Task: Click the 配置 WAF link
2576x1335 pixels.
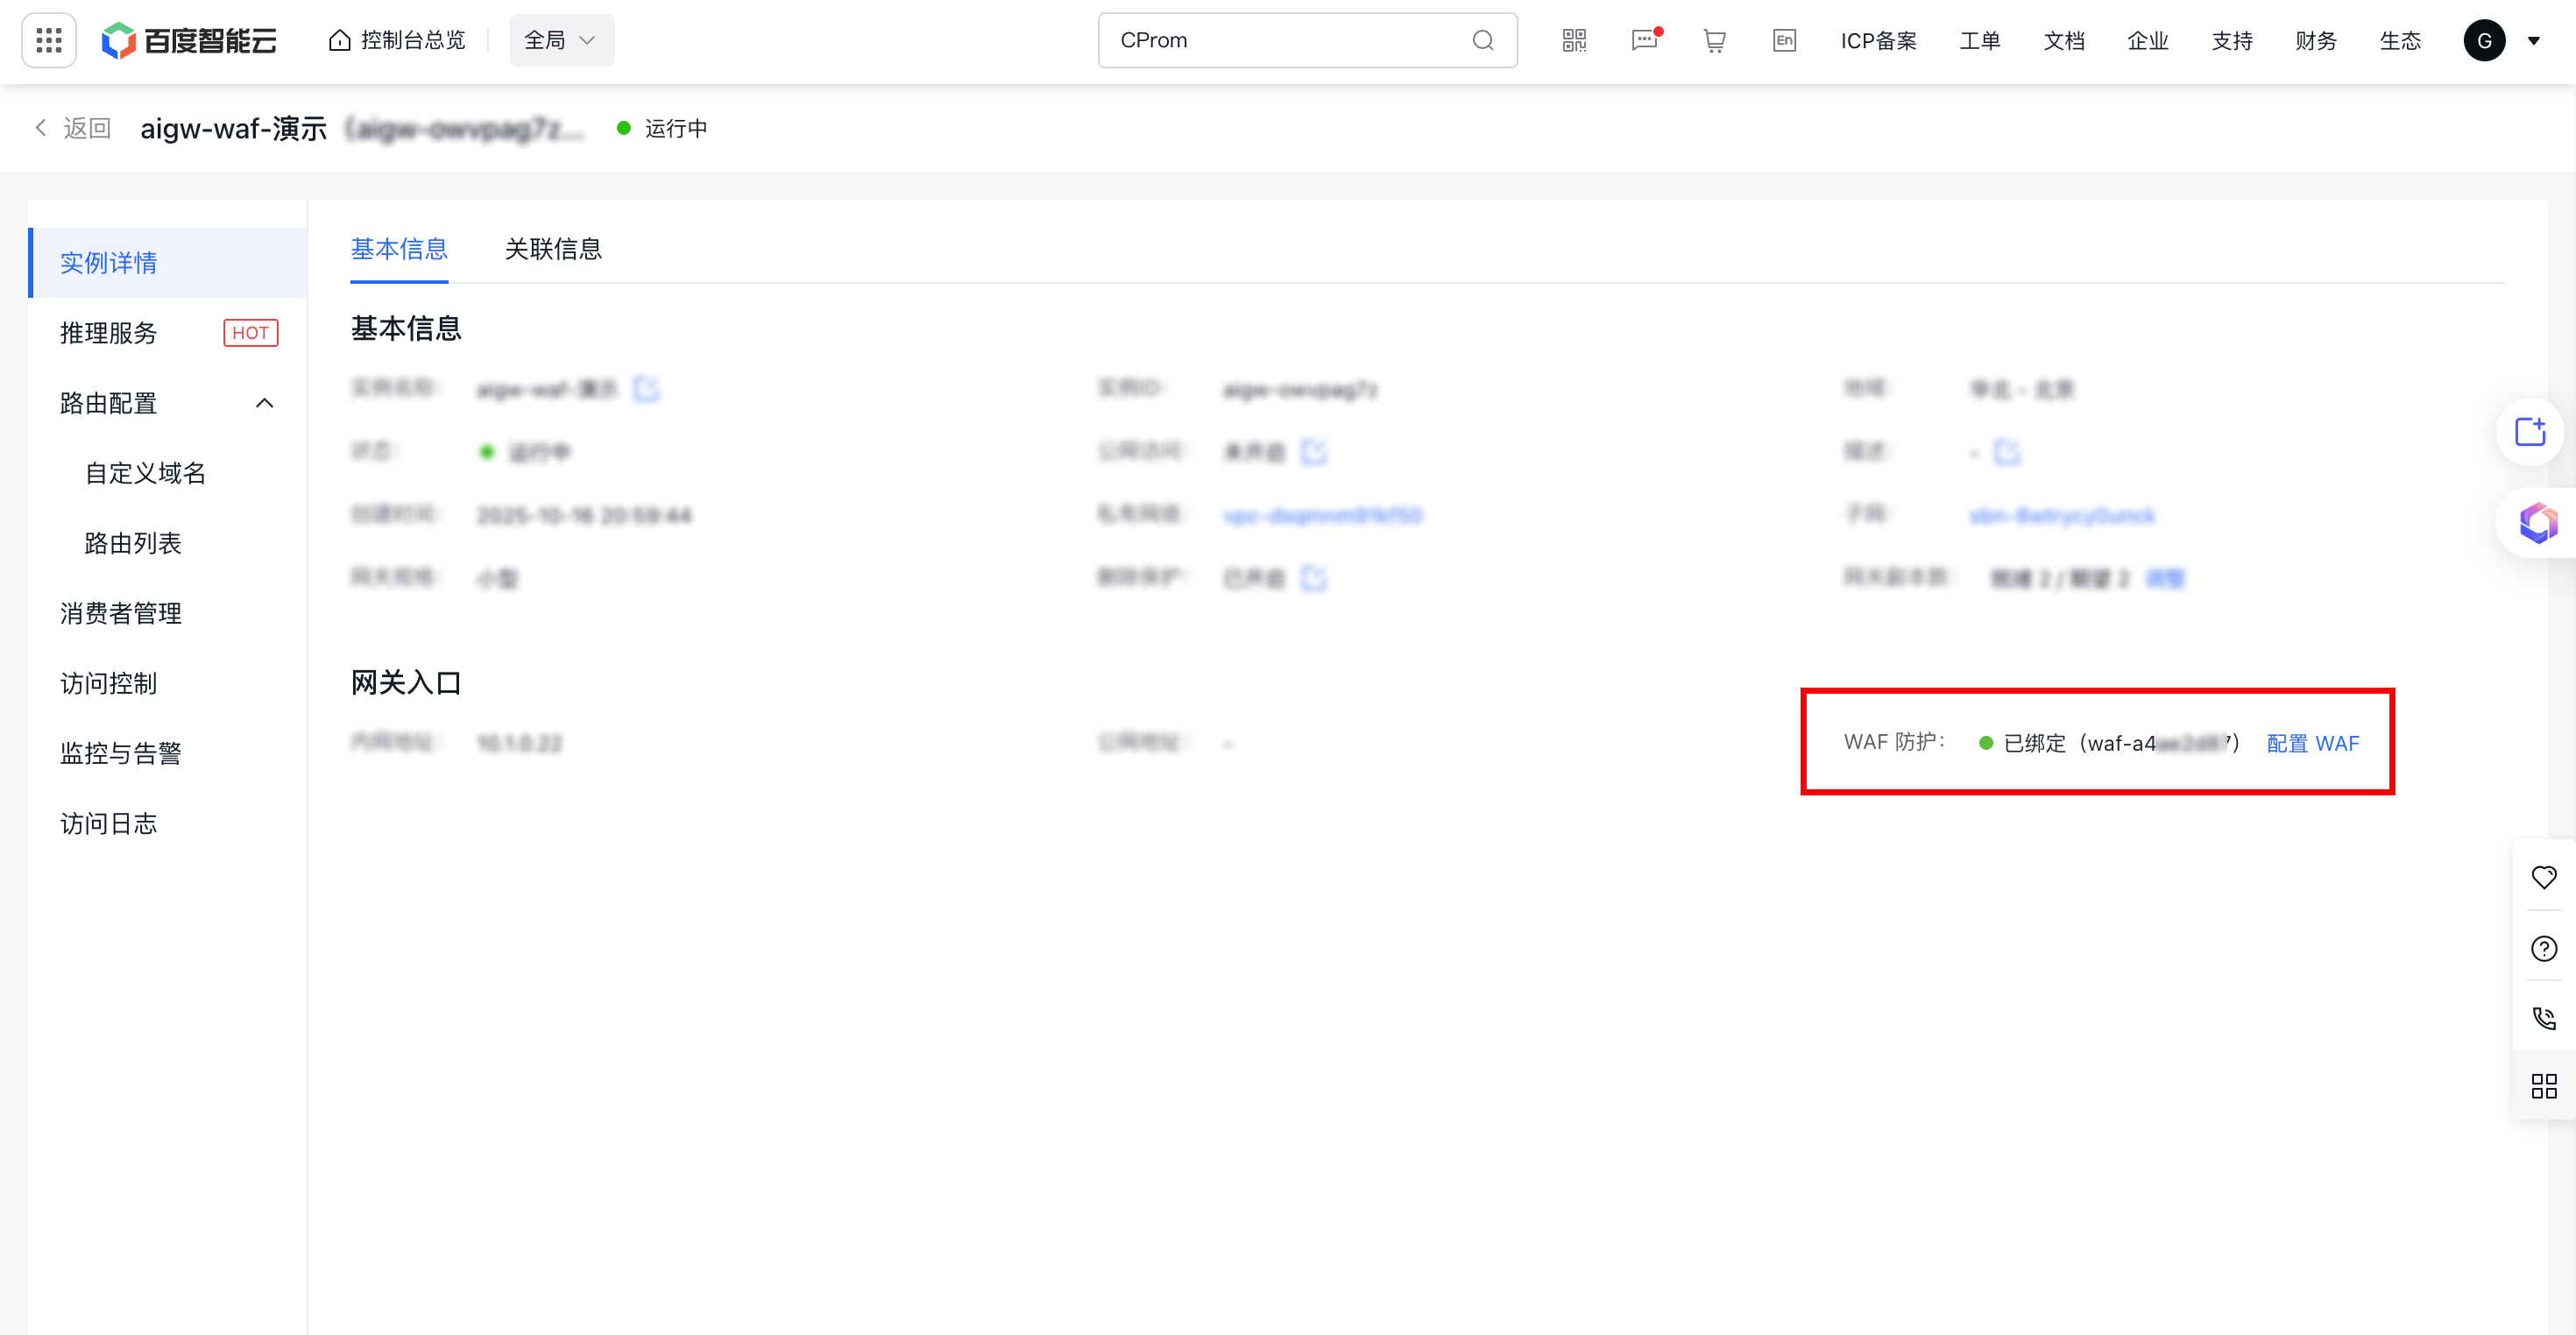Action: 2312,743
